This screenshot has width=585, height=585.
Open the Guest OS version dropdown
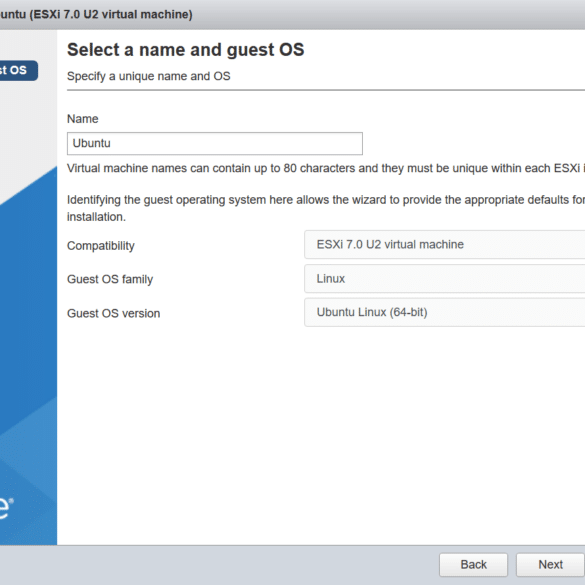pos(444,312)
